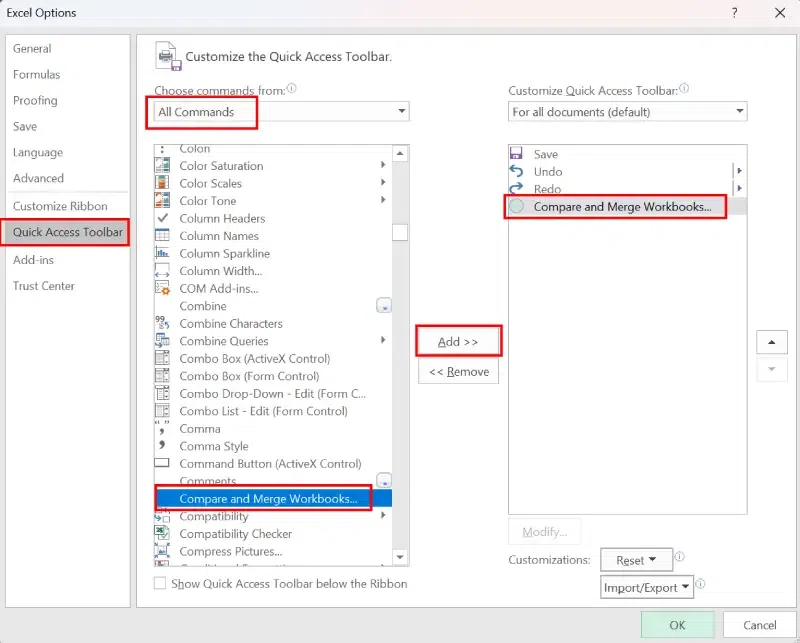
Task: Click the Compress Pictures icon
Action: [162, 551]
